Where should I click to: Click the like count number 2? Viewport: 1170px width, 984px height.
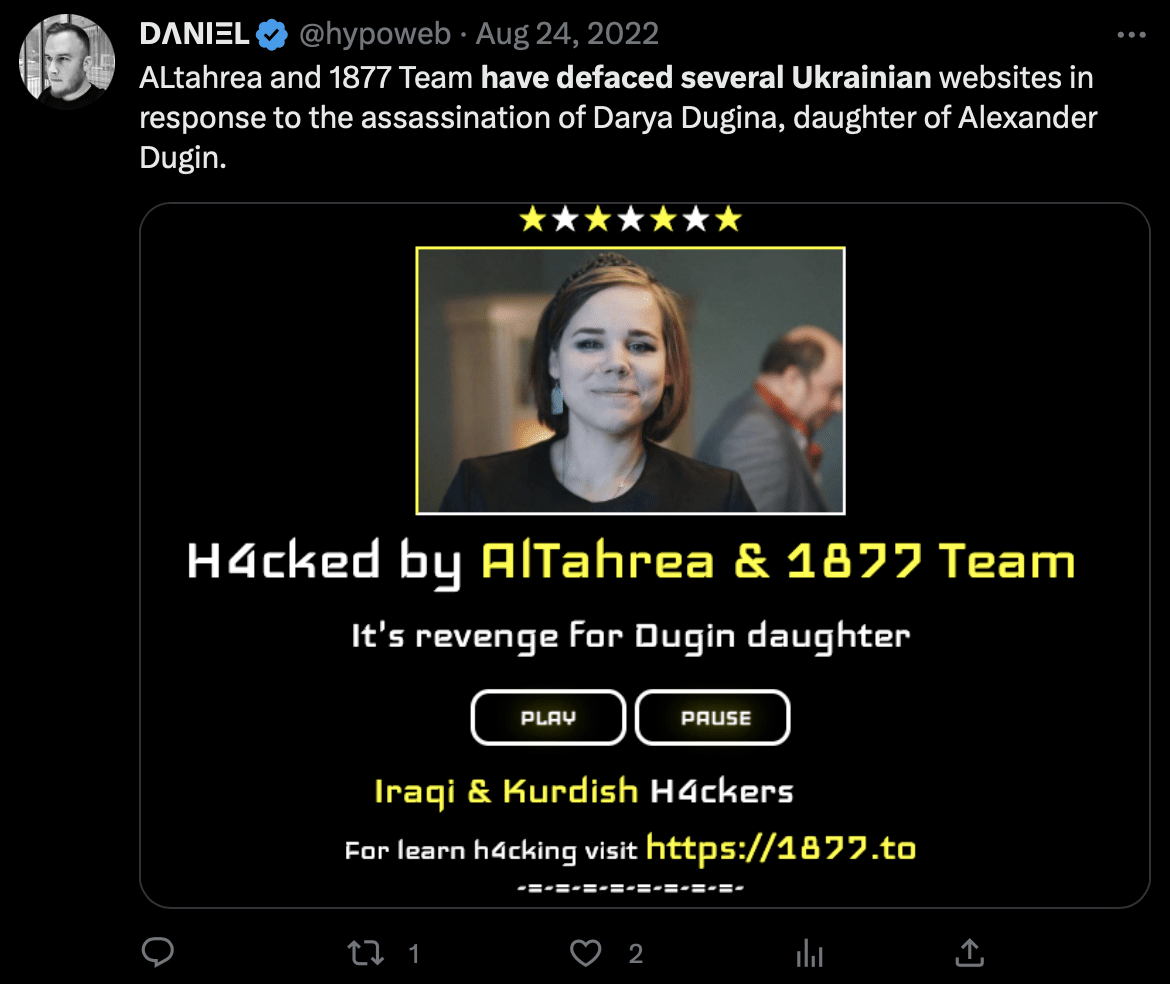pos(636,953)
